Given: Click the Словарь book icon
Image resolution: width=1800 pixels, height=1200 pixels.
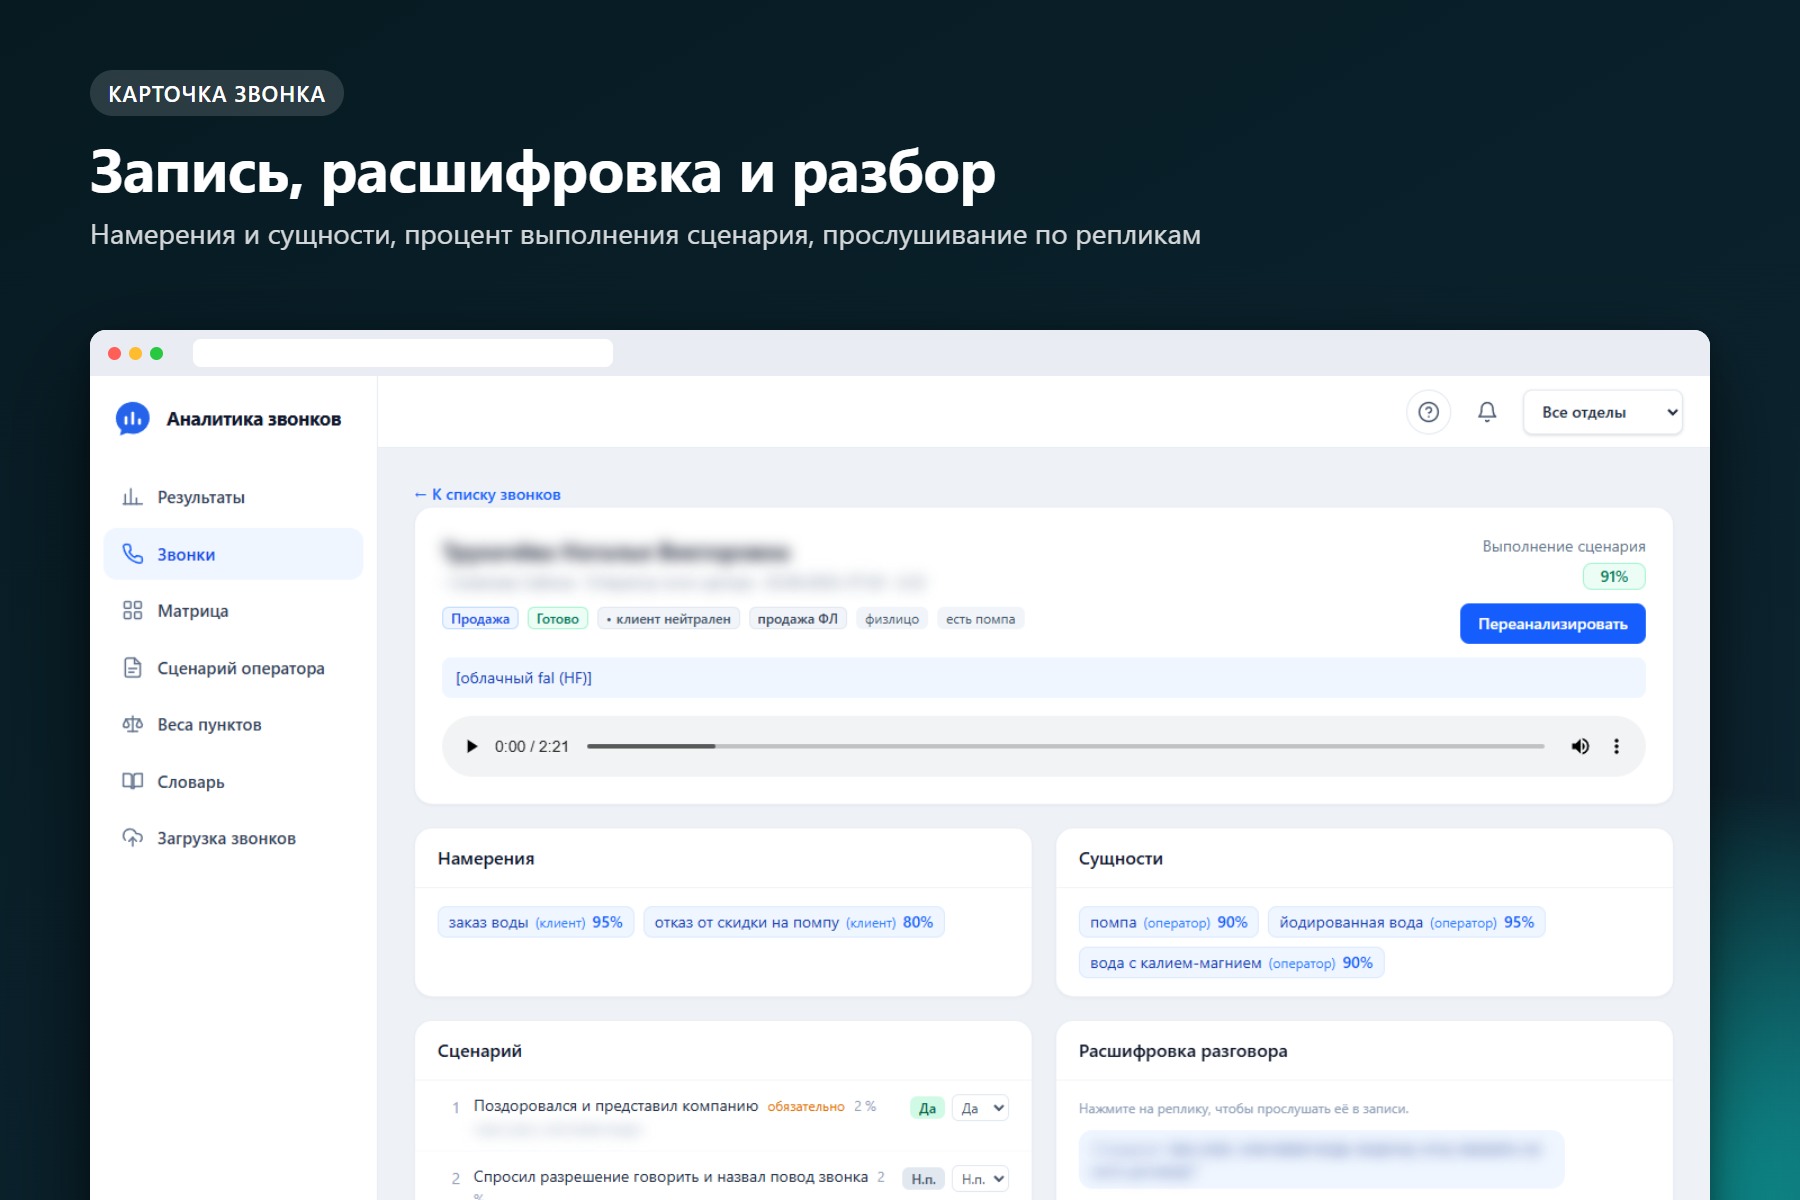Looking at the screenshot, I should point(132,781).
